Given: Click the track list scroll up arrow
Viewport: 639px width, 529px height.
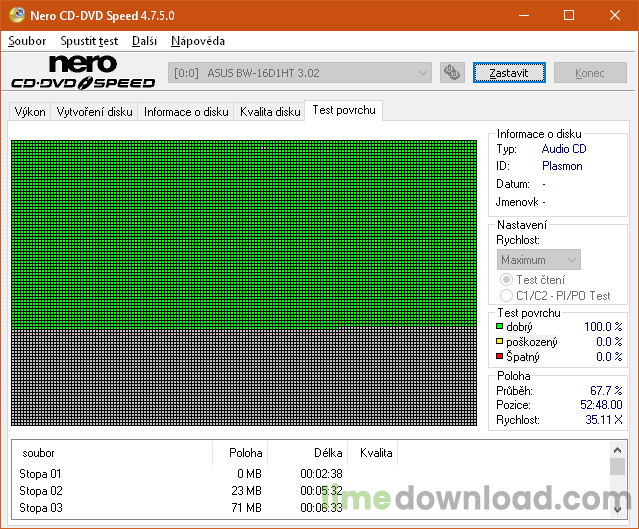Looking at the screenshot, I should coord(617,450).
